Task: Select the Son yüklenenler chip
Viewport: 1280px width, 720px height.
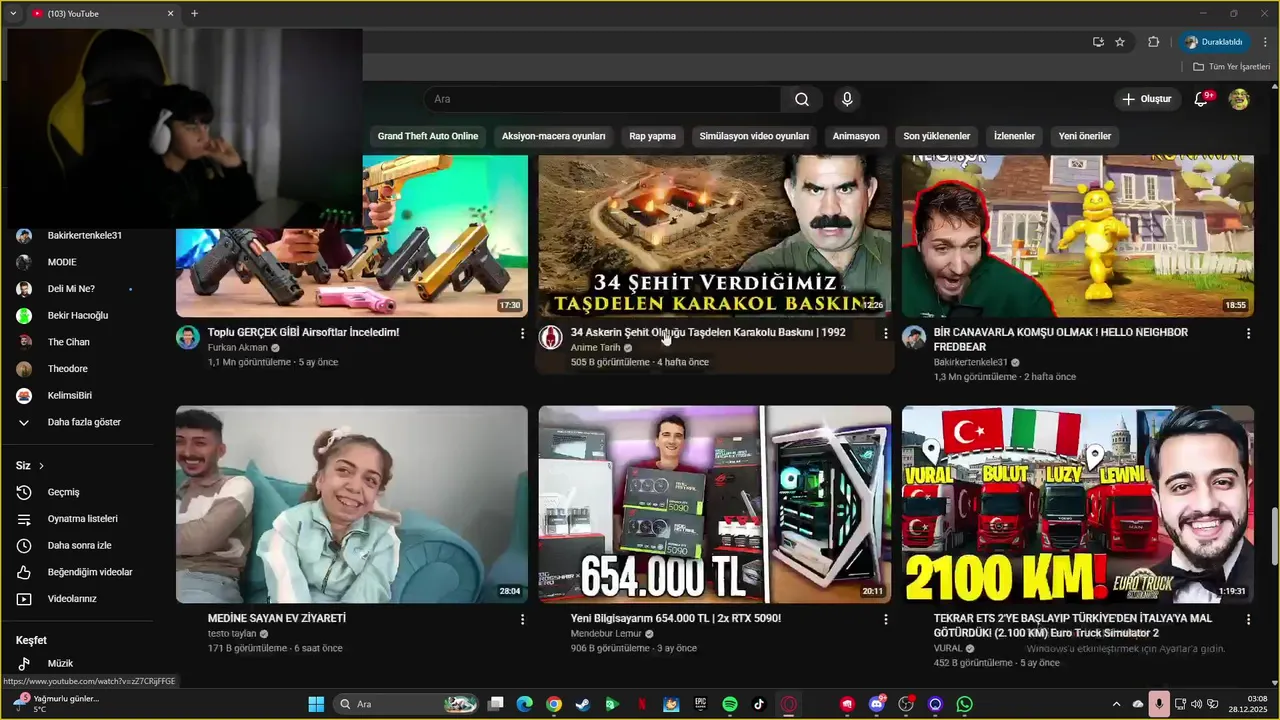Action: click(x=937, y=136)
